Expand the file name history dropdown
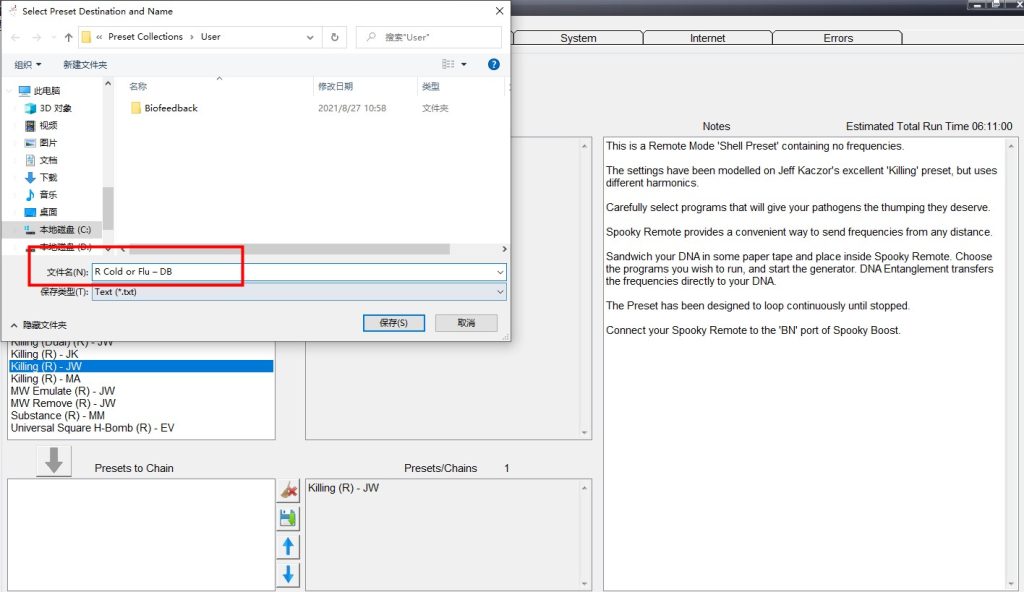The width and height of the screenshot is (1024, 592). click(x=499, y=272)
